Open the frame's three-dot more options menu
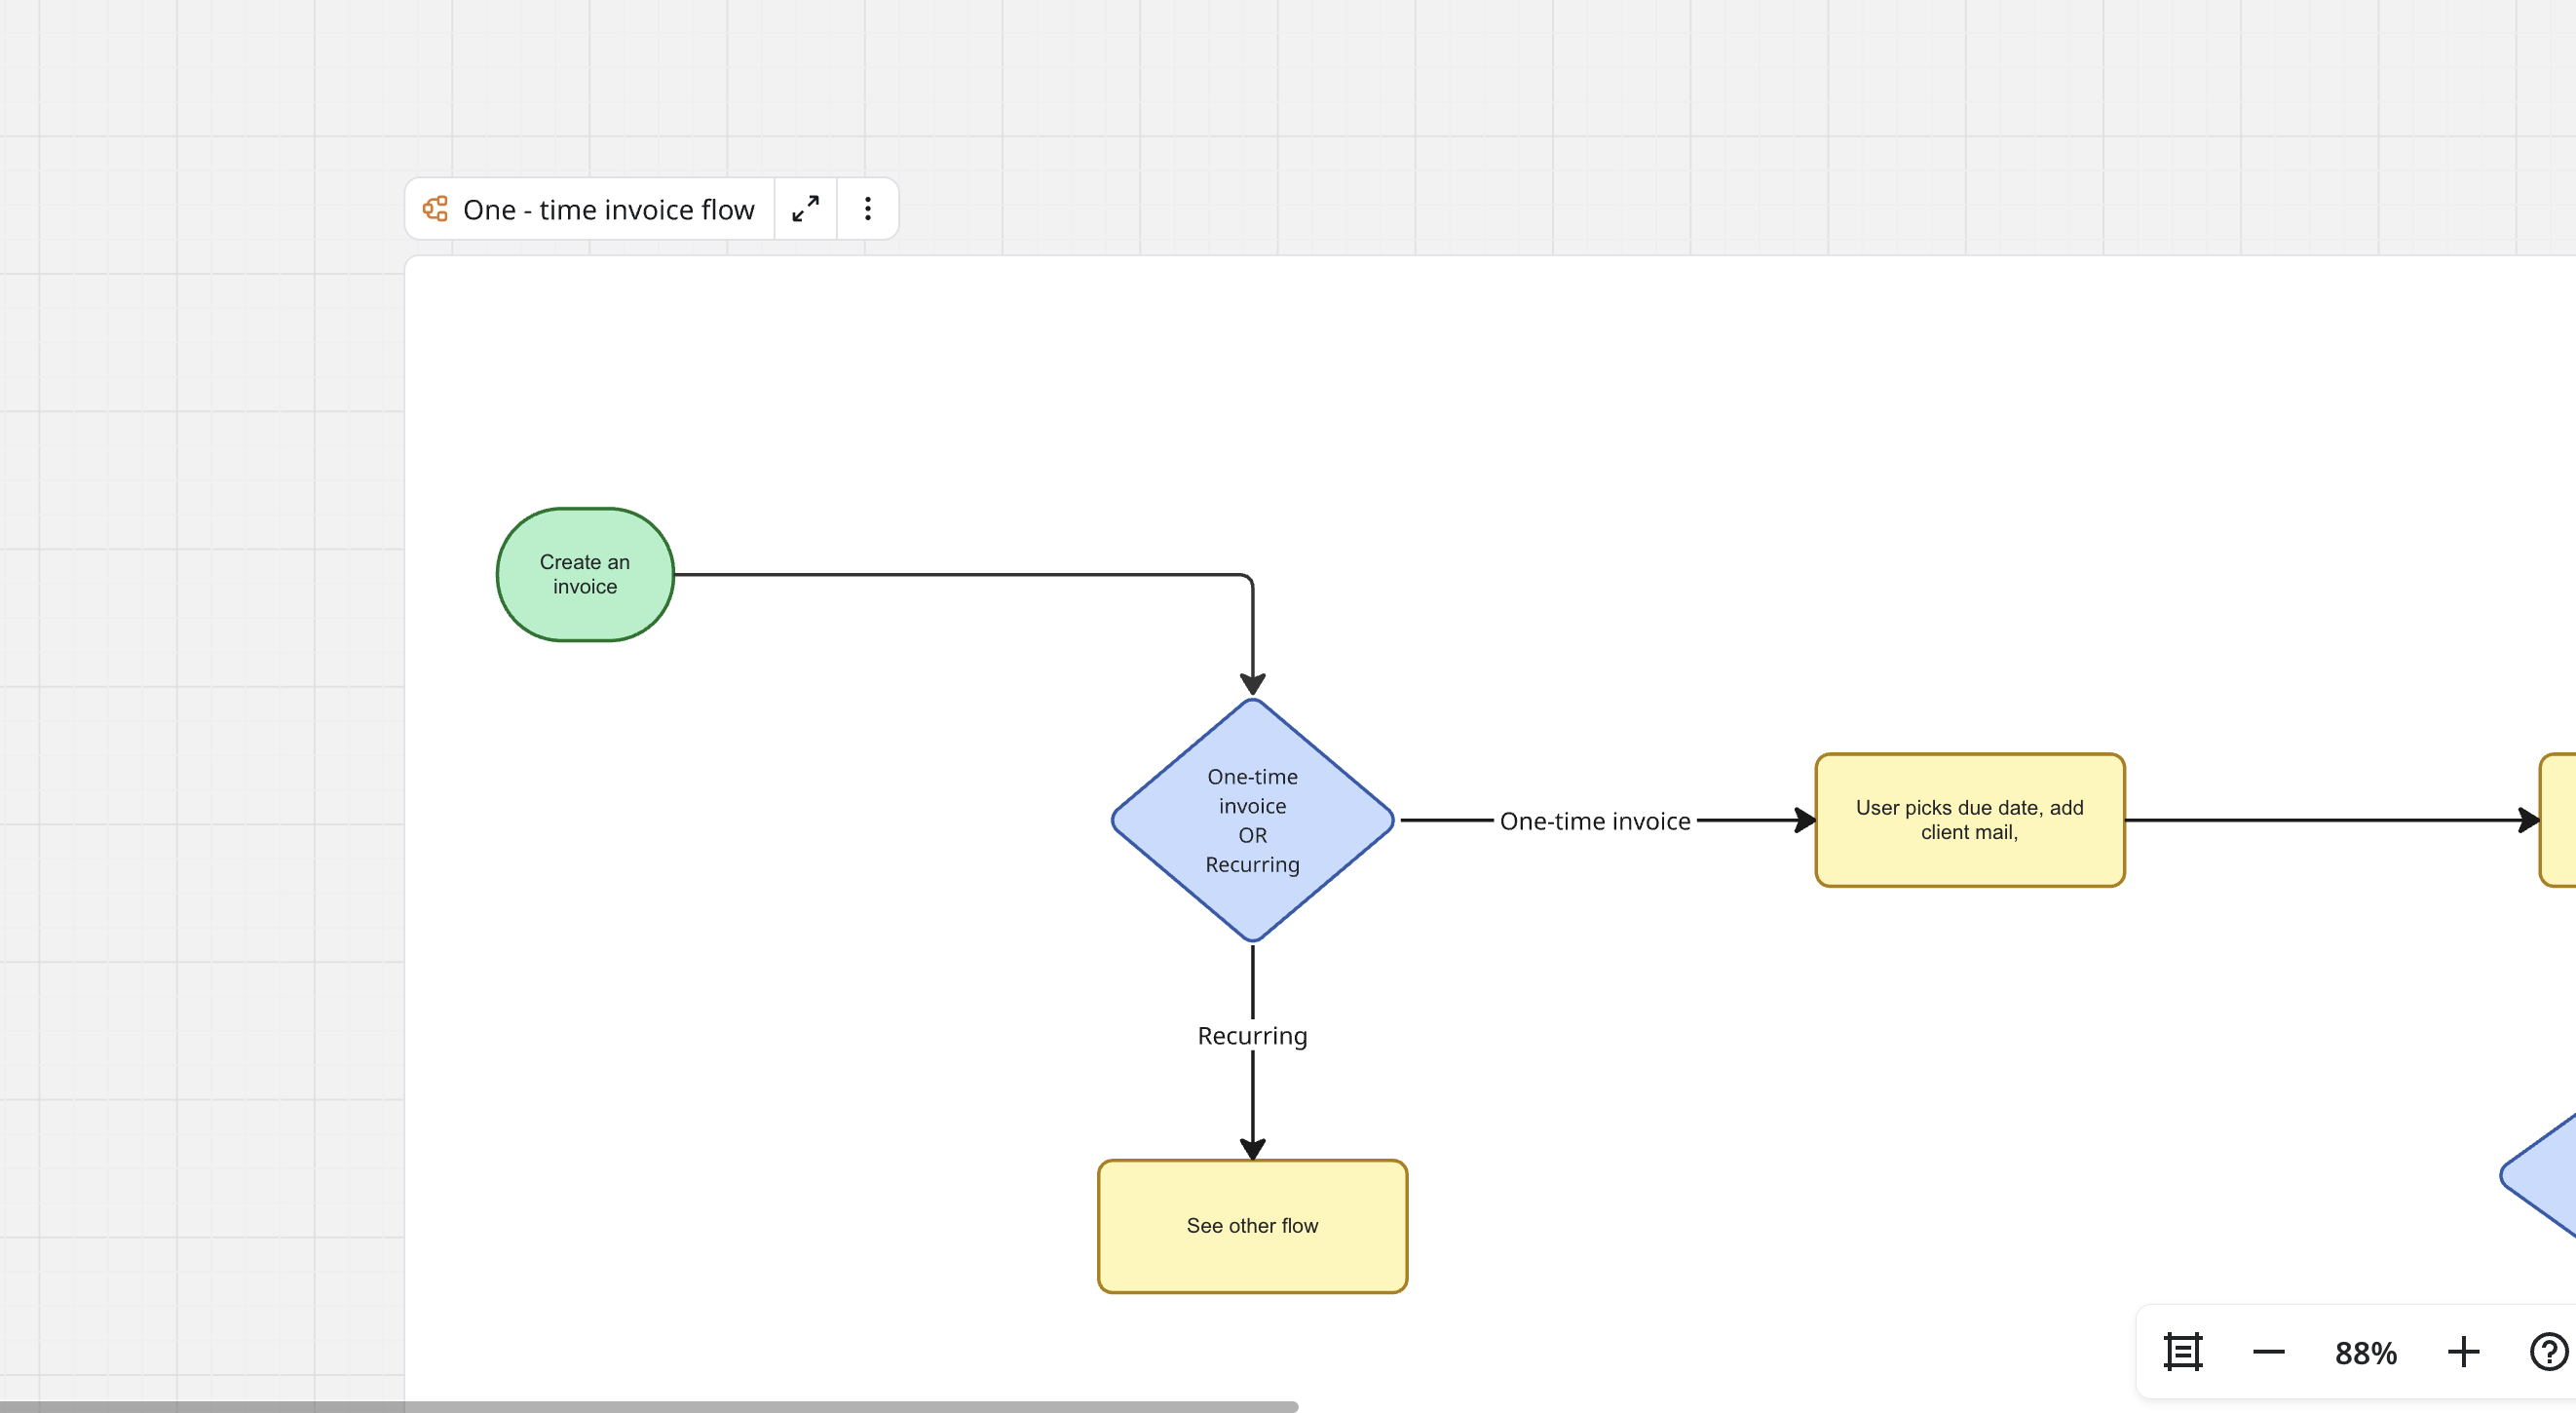 868,209
